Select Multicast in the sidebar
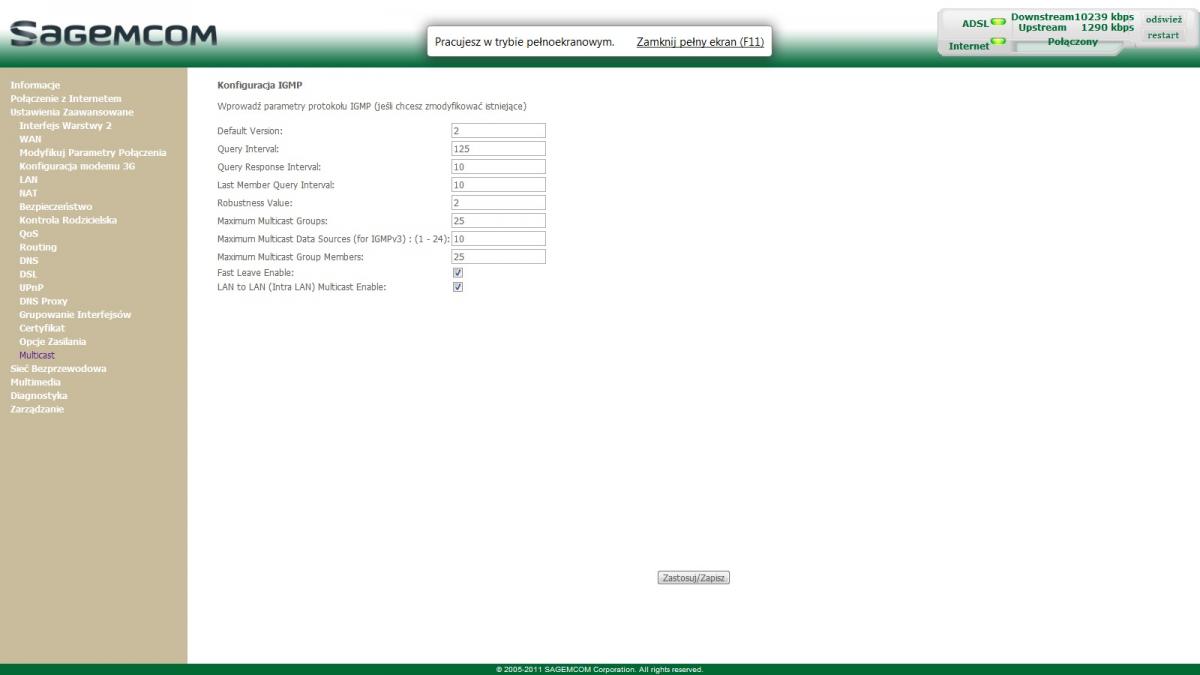The image size is (1200, 675). point(37,355)
